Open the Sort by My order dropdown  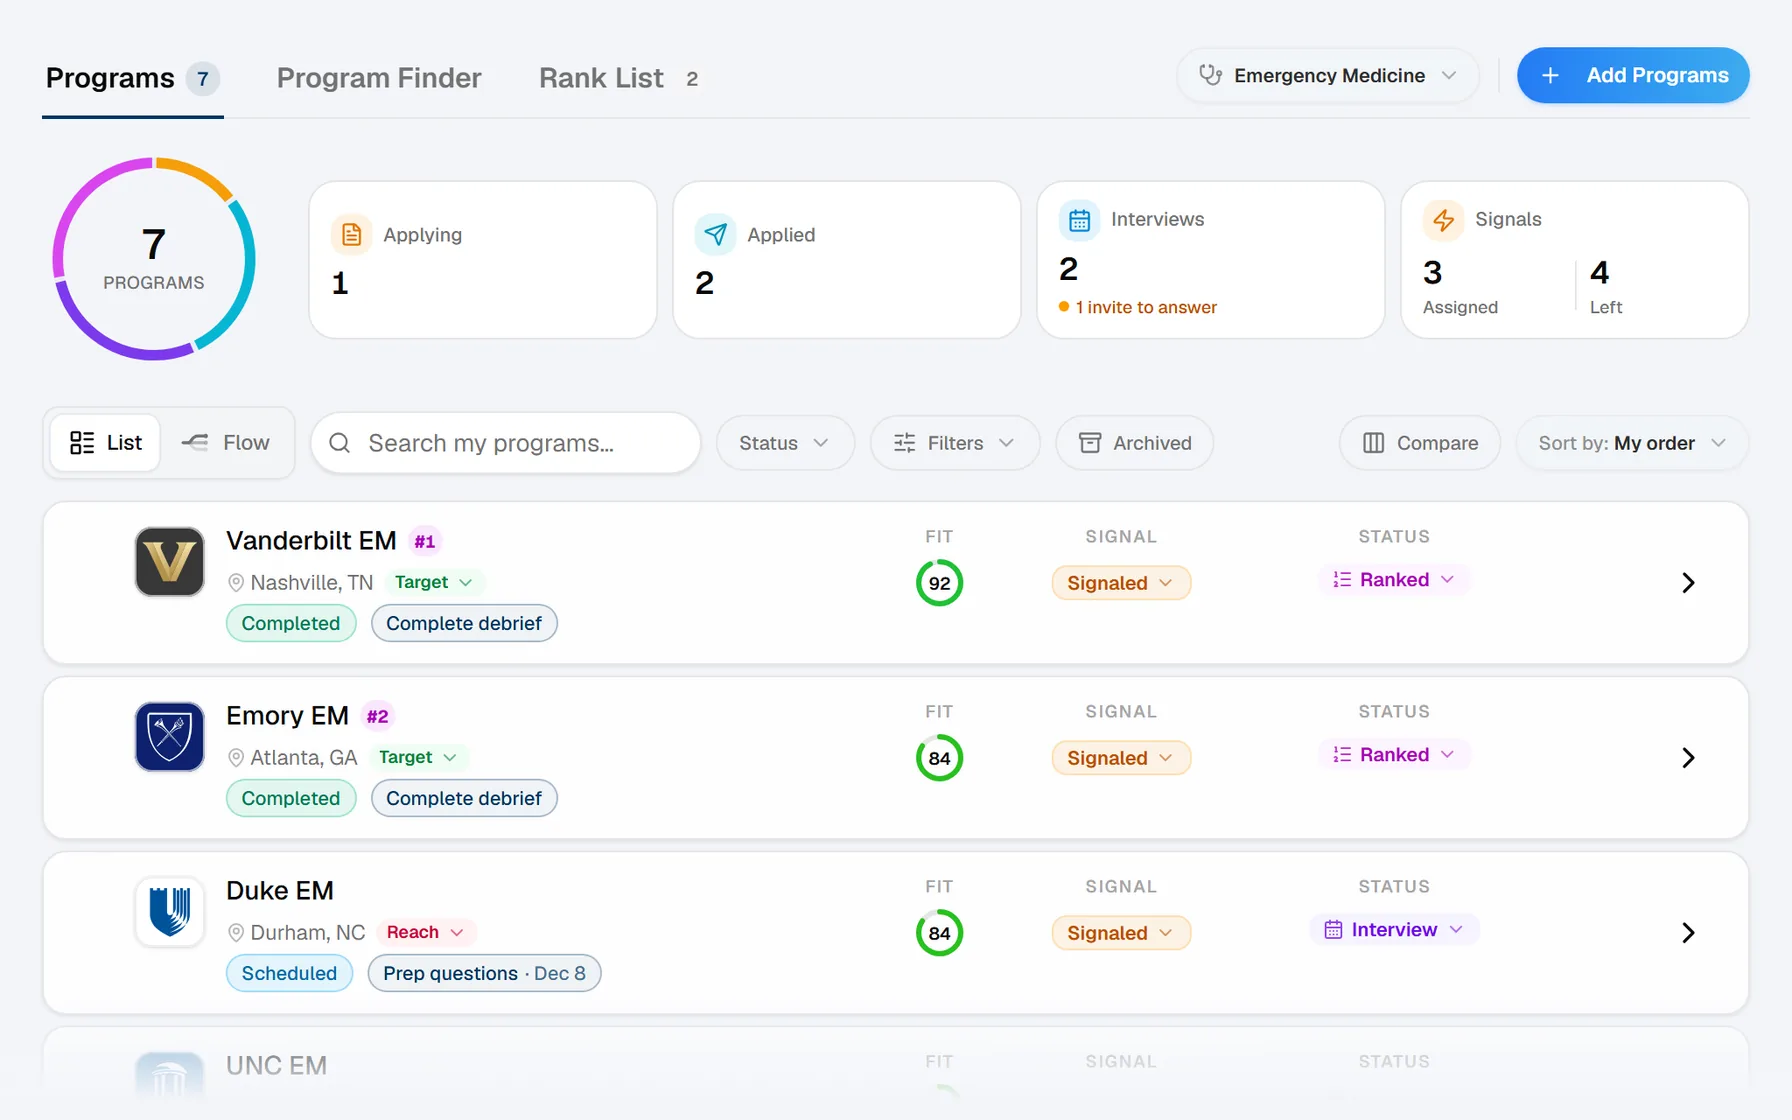tap(1632, 443)
